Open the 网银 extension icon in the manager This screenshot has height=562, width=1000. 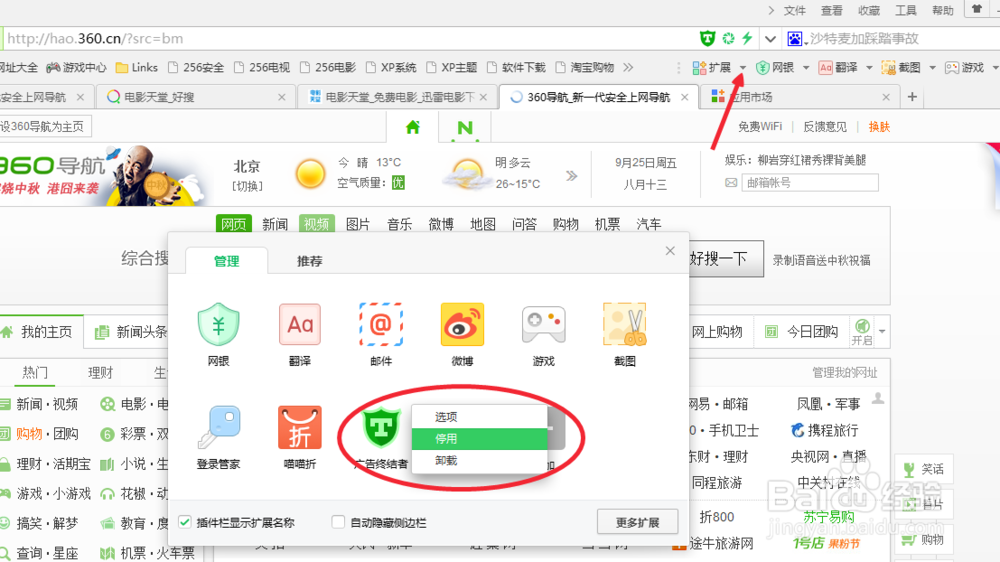218,325
